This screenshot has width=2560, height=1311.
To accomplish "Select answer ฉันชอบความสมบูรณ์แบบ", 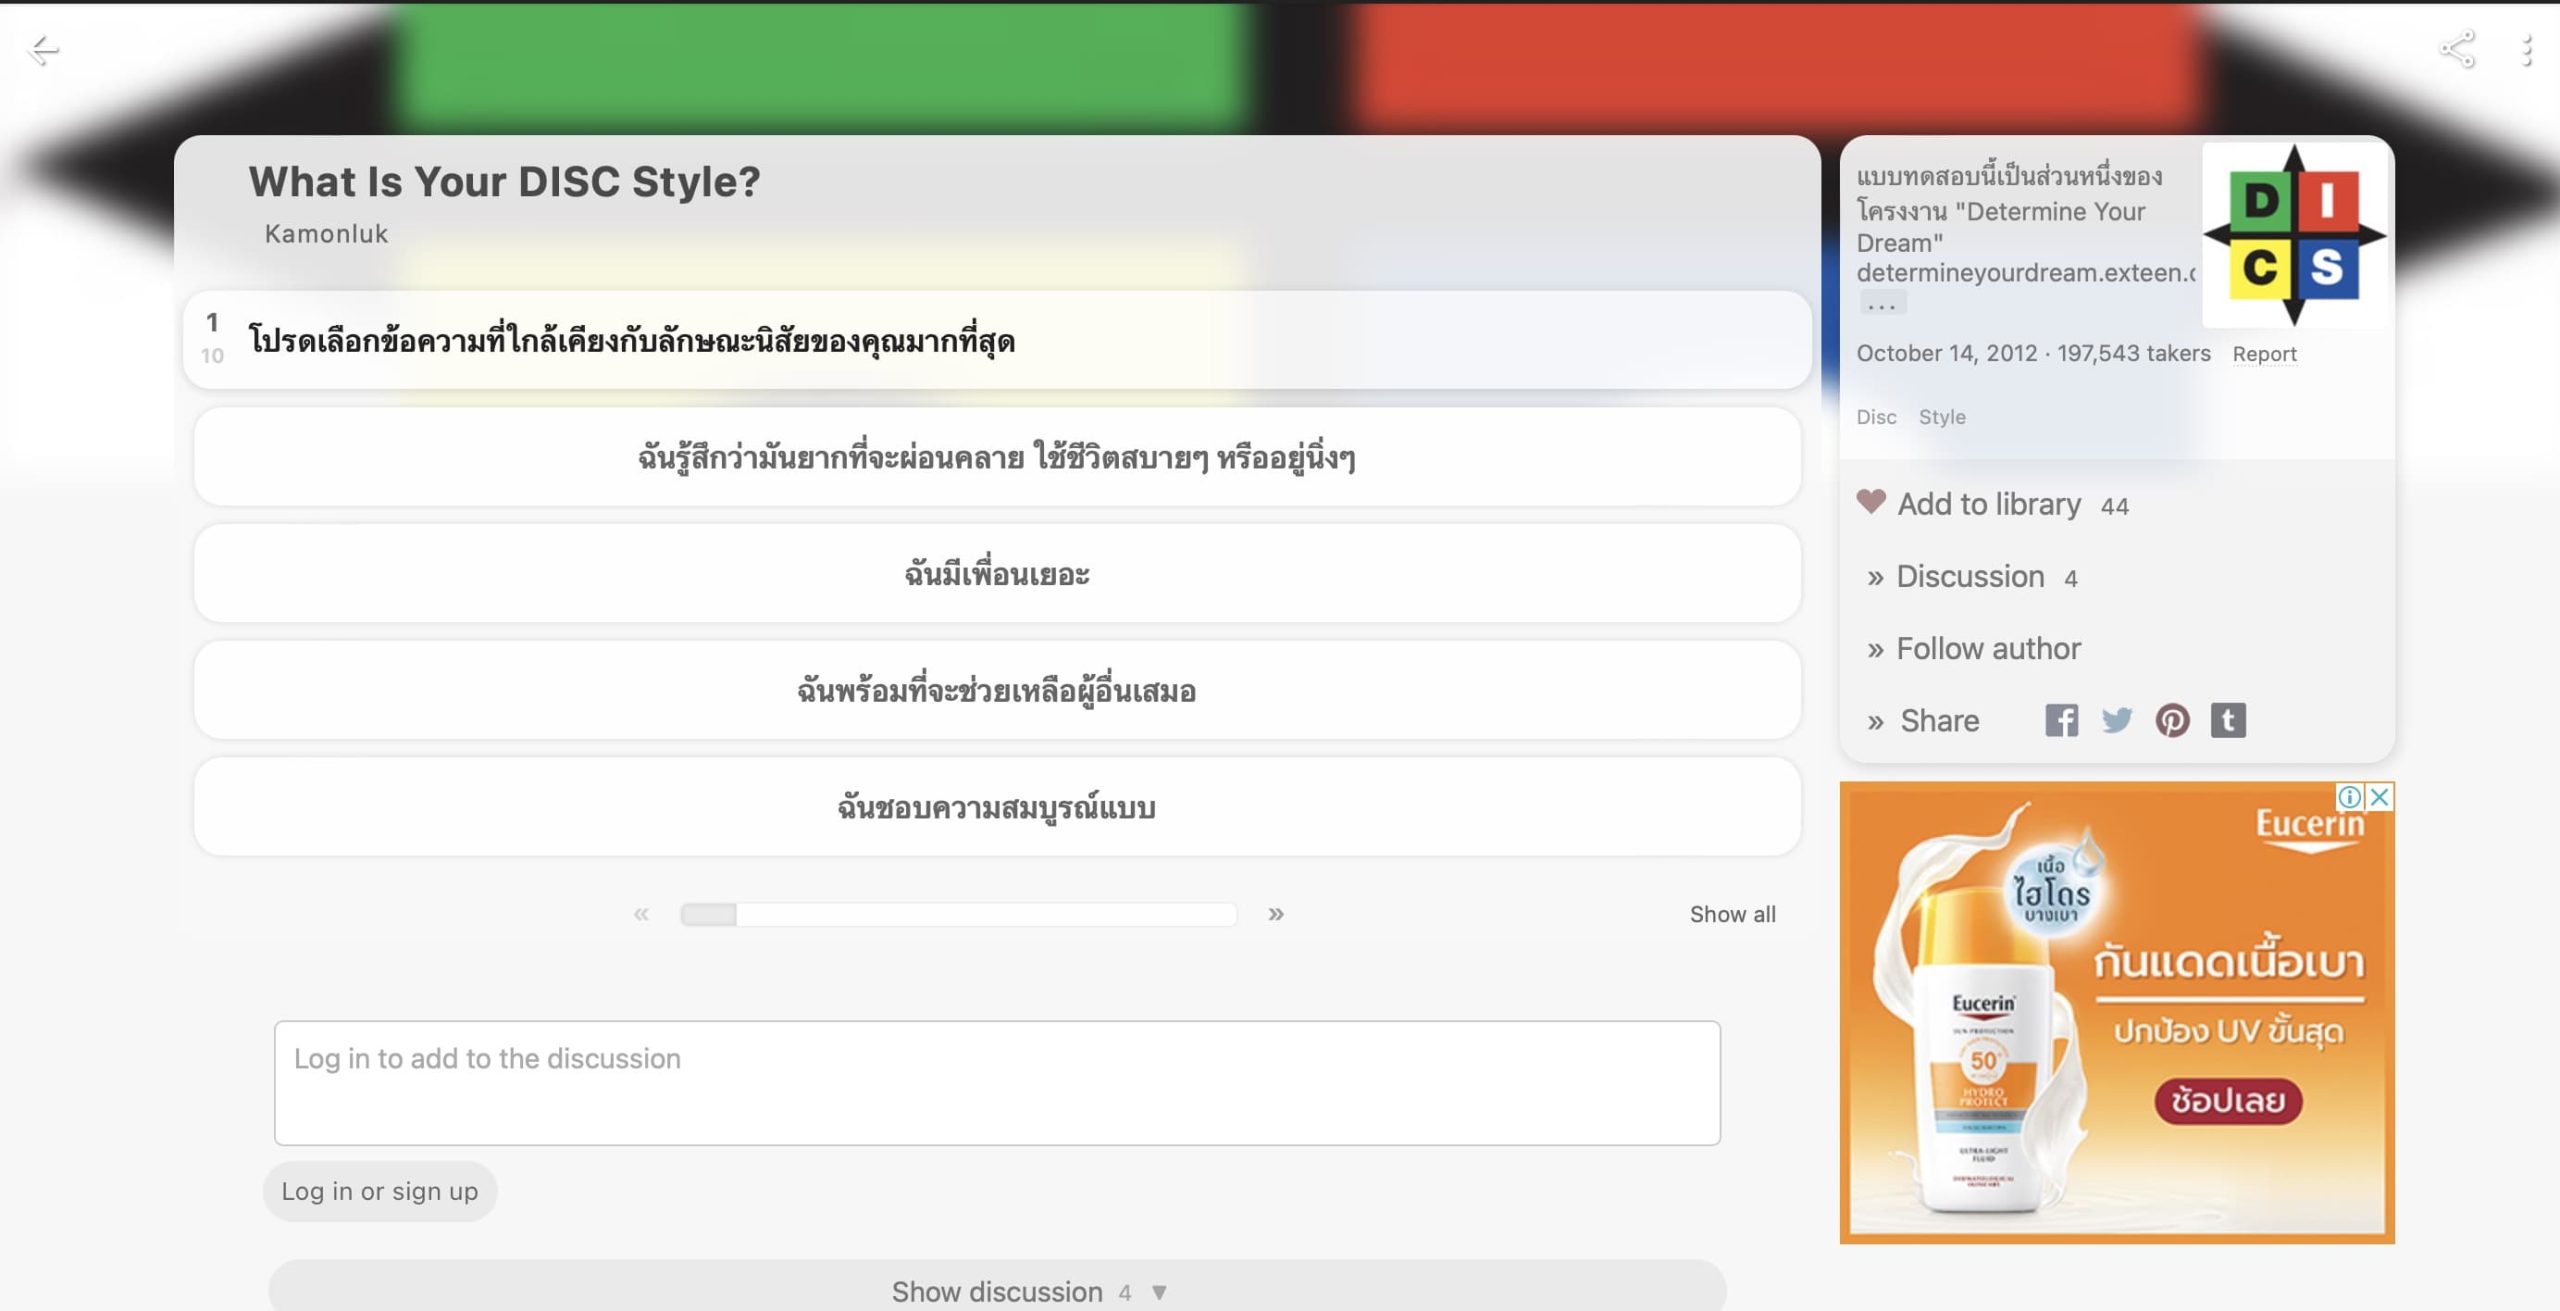I will point(997,807).
